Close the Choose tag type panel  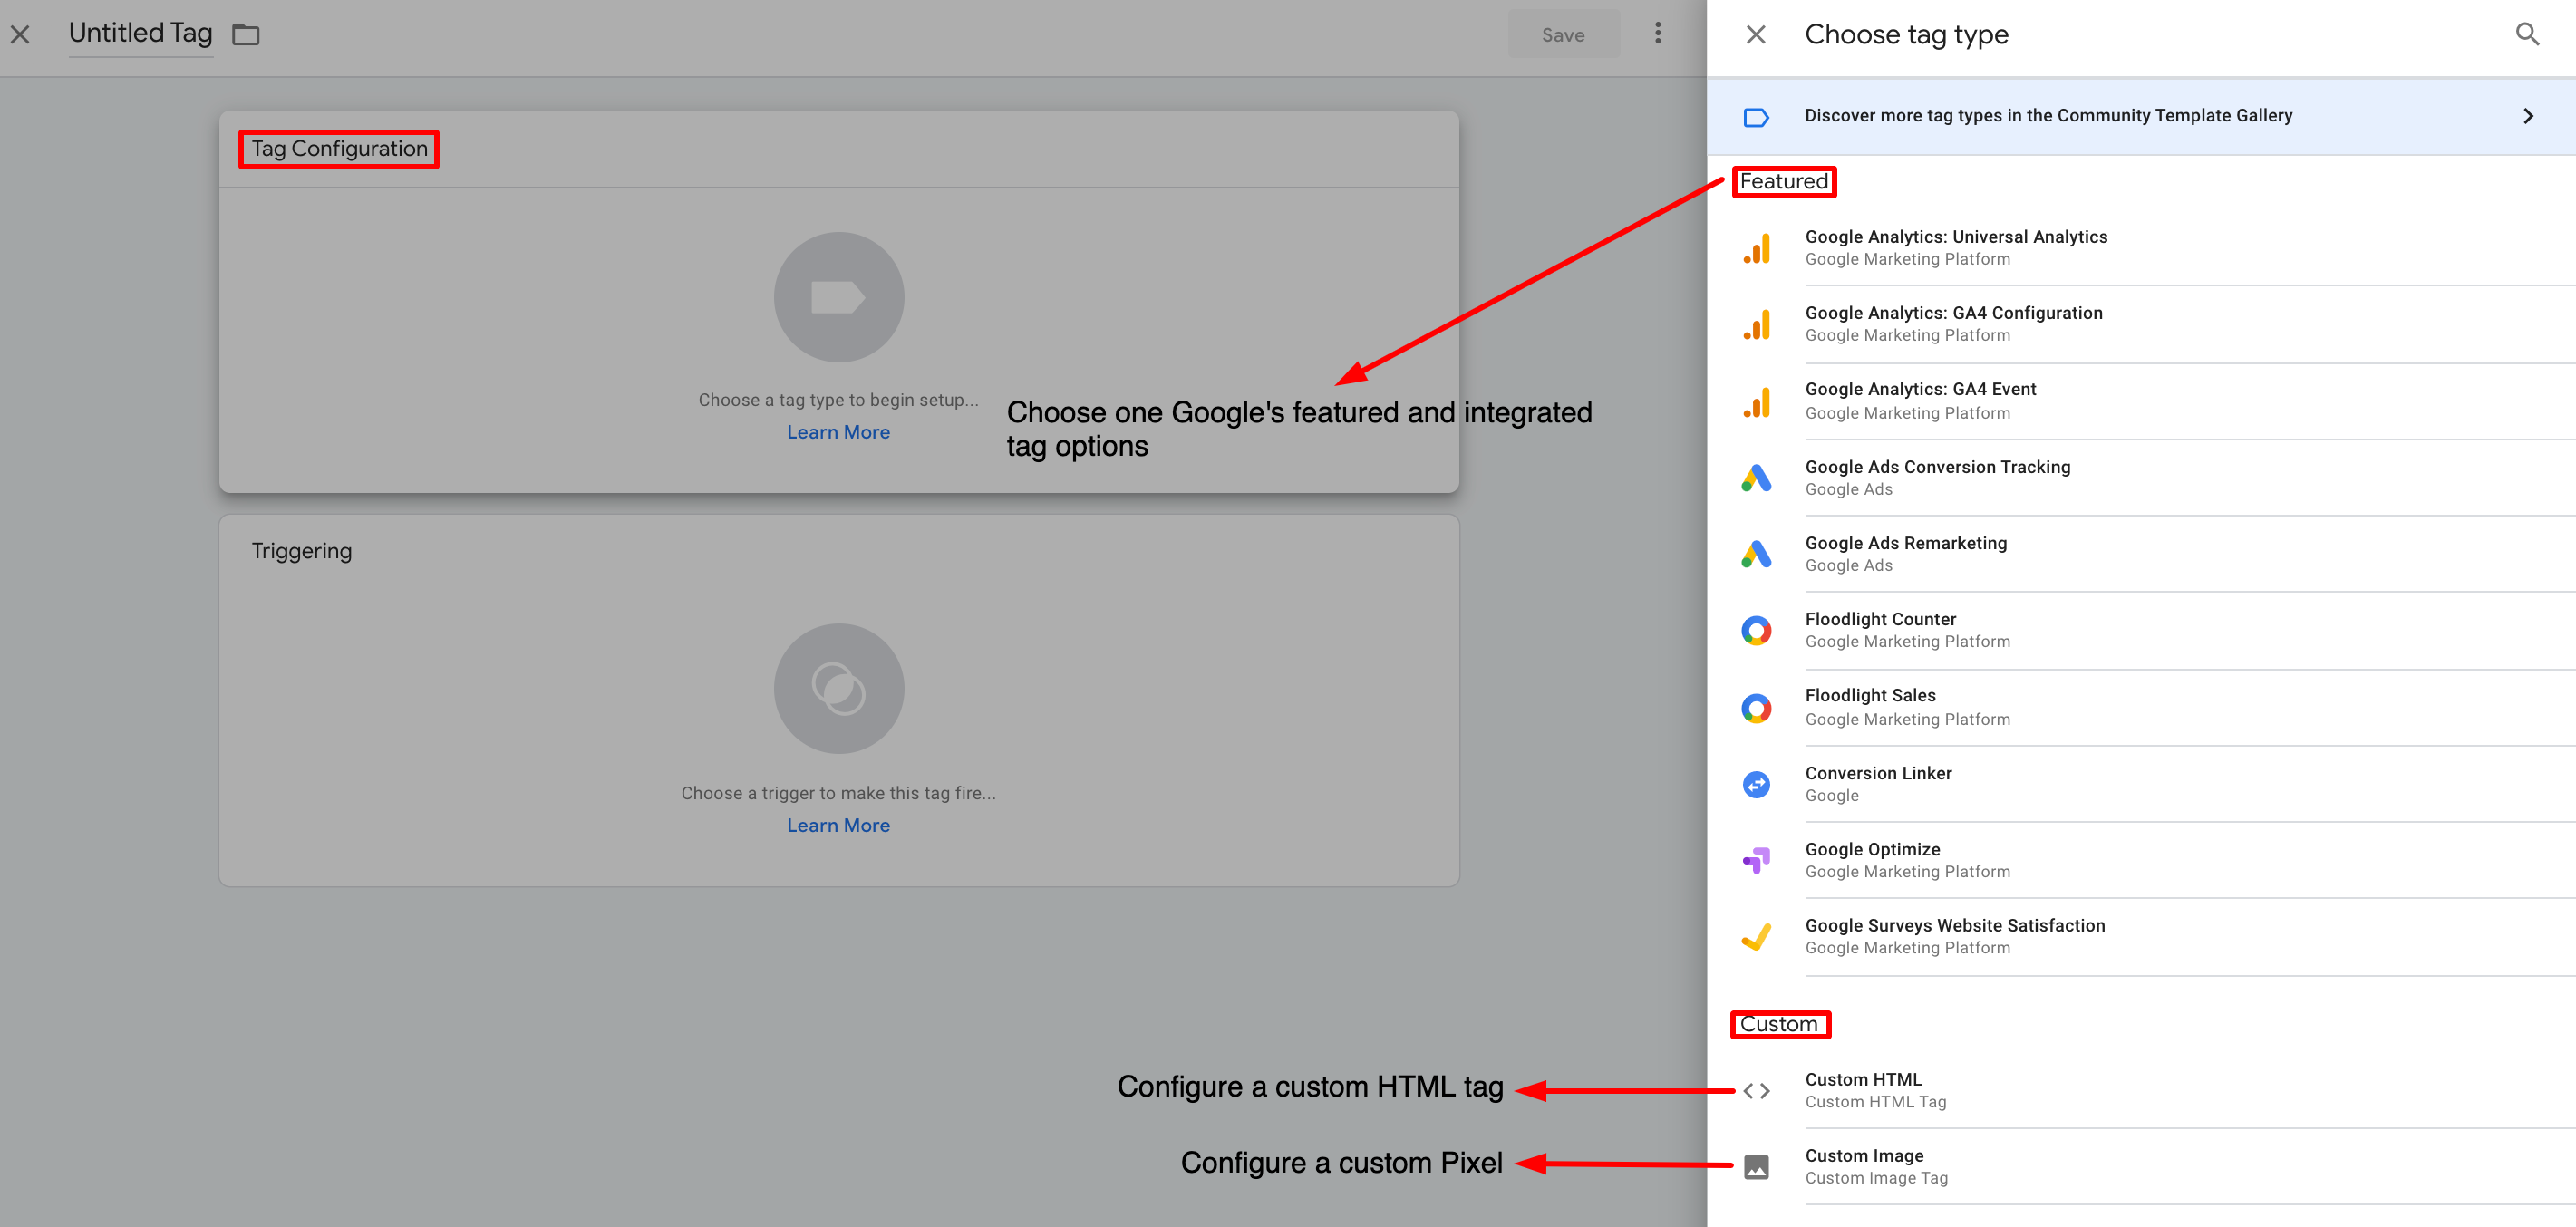tap(1756, 35)
